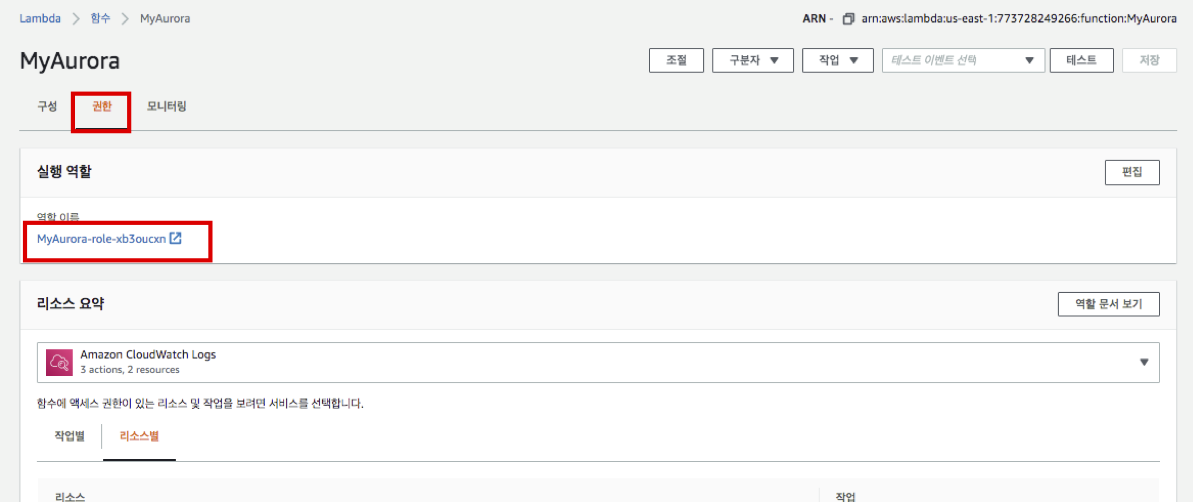Click the 저장 button
This screenshot has height=502, width=1193.
[1149, 60]
